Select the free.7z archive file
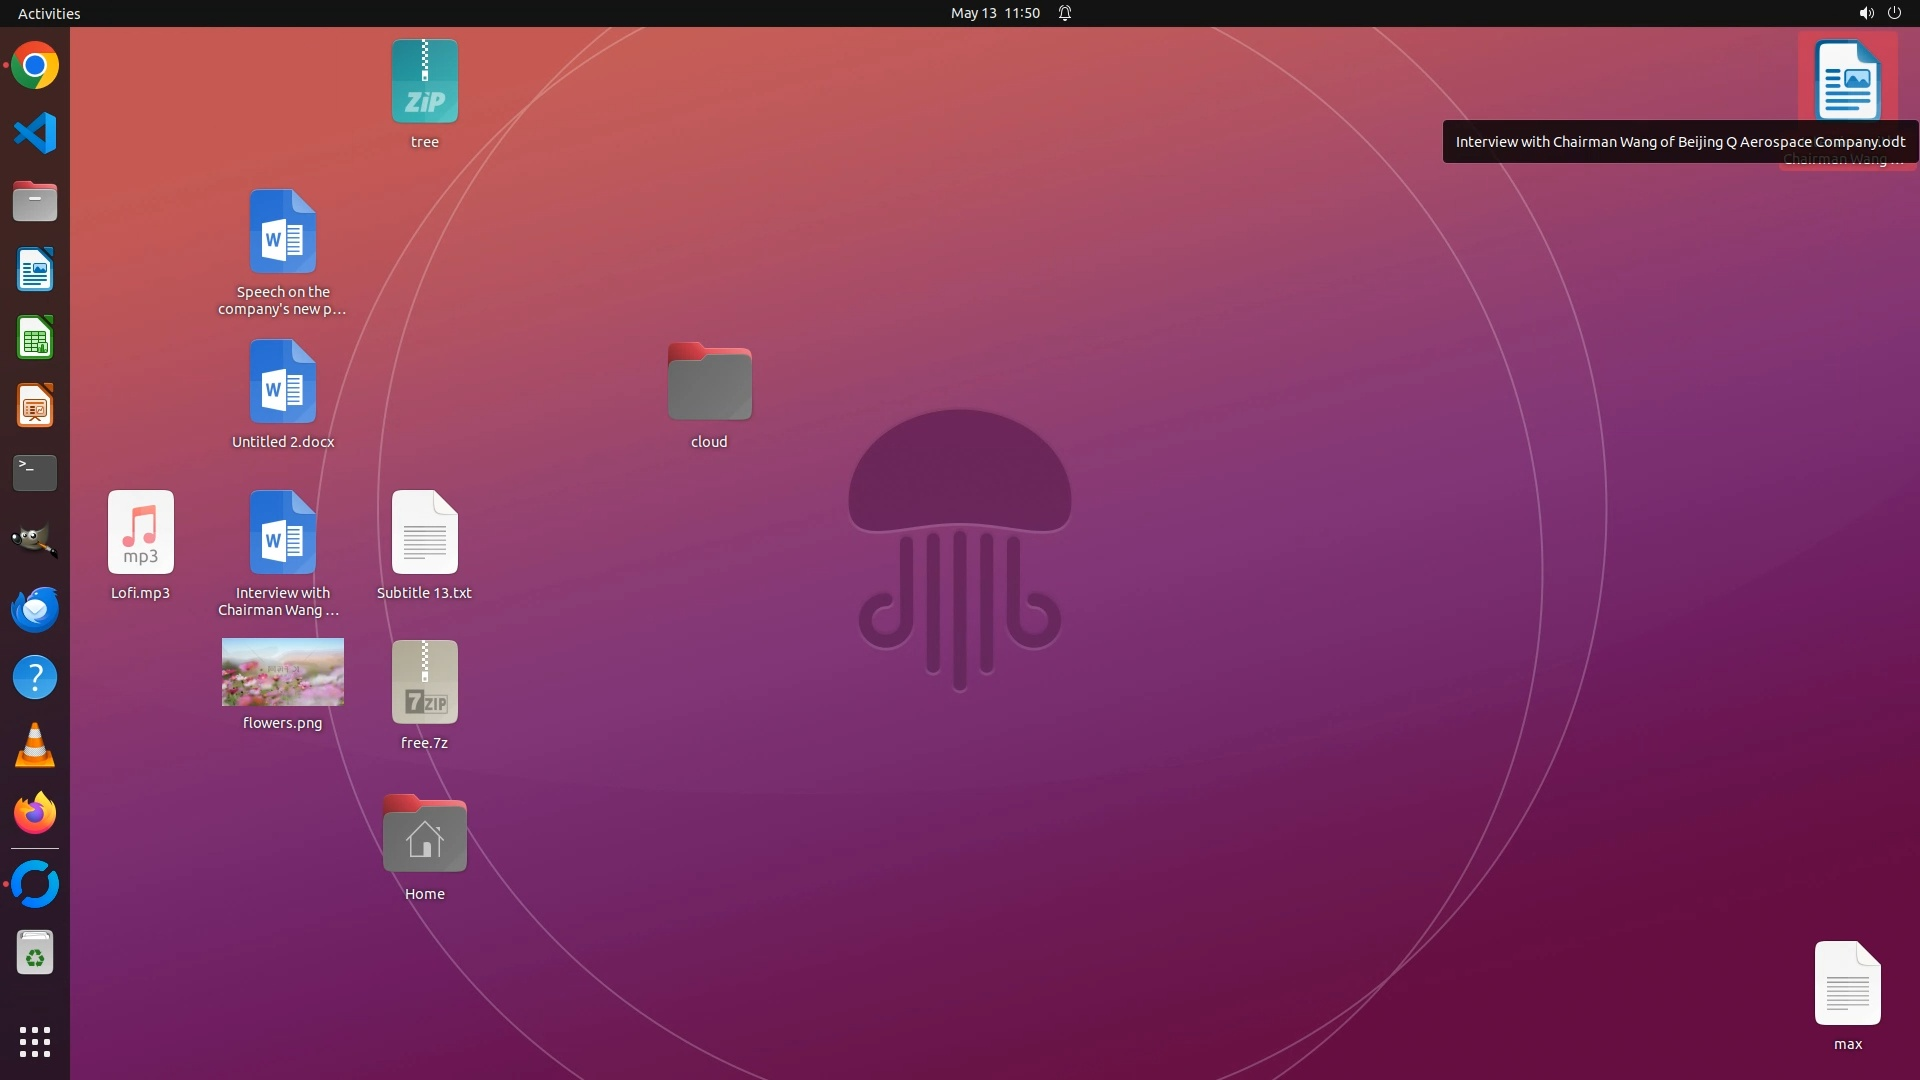Image resolution: width=1920 pixels, height=1080 pixels. click(x=424, y=683)
